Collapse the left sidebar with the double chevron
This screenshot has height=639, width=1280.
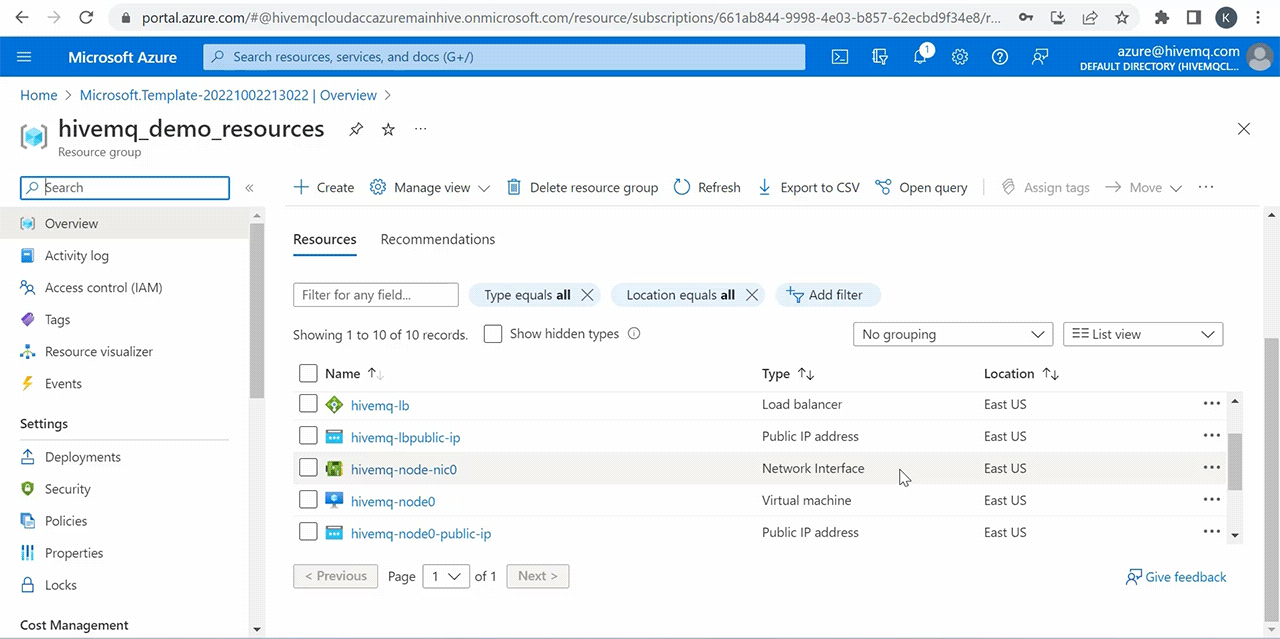(x=249, y=187)
